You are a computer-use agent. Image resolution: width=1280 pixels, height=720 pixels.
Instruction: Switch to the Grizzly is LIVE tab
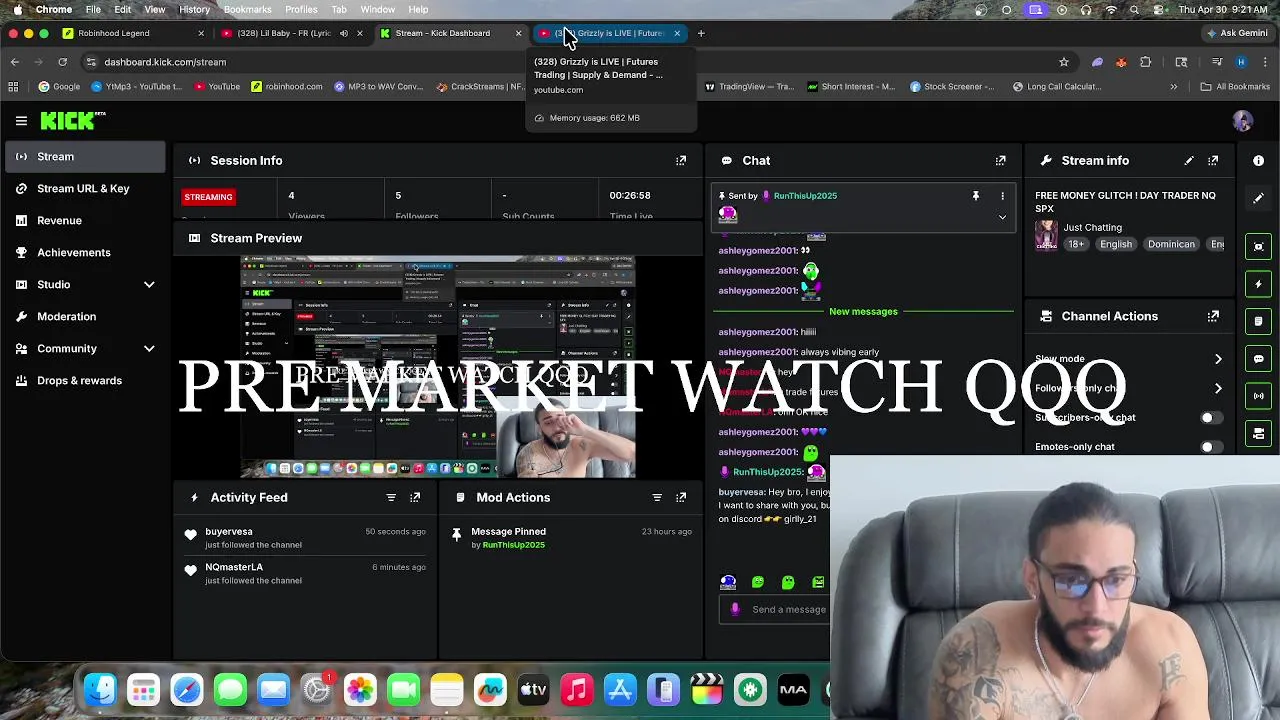(610, 33)
